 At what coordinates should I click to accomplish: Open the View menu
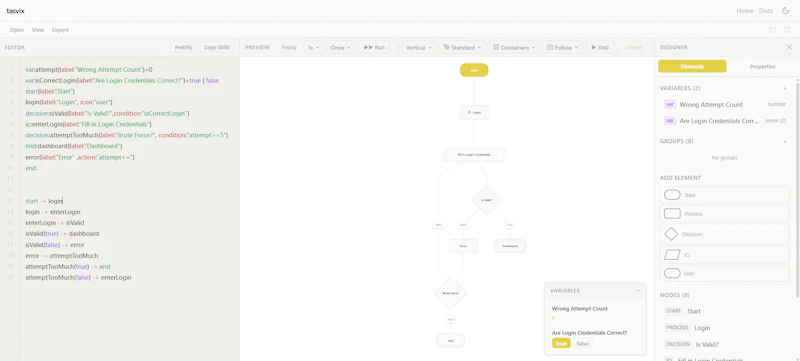click(x=38, y=30)
